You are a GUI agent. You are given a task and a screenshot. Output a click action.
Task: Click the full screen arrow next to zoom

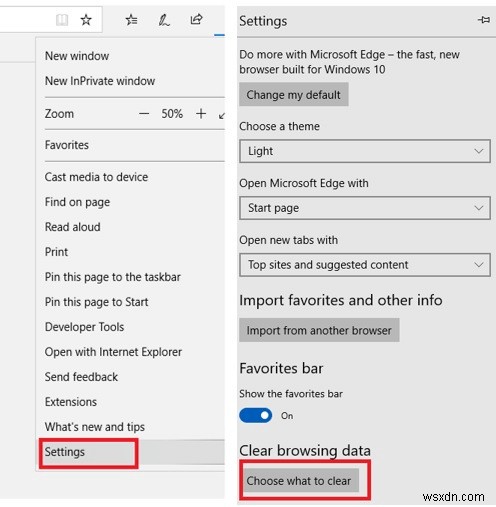point(221,115)
